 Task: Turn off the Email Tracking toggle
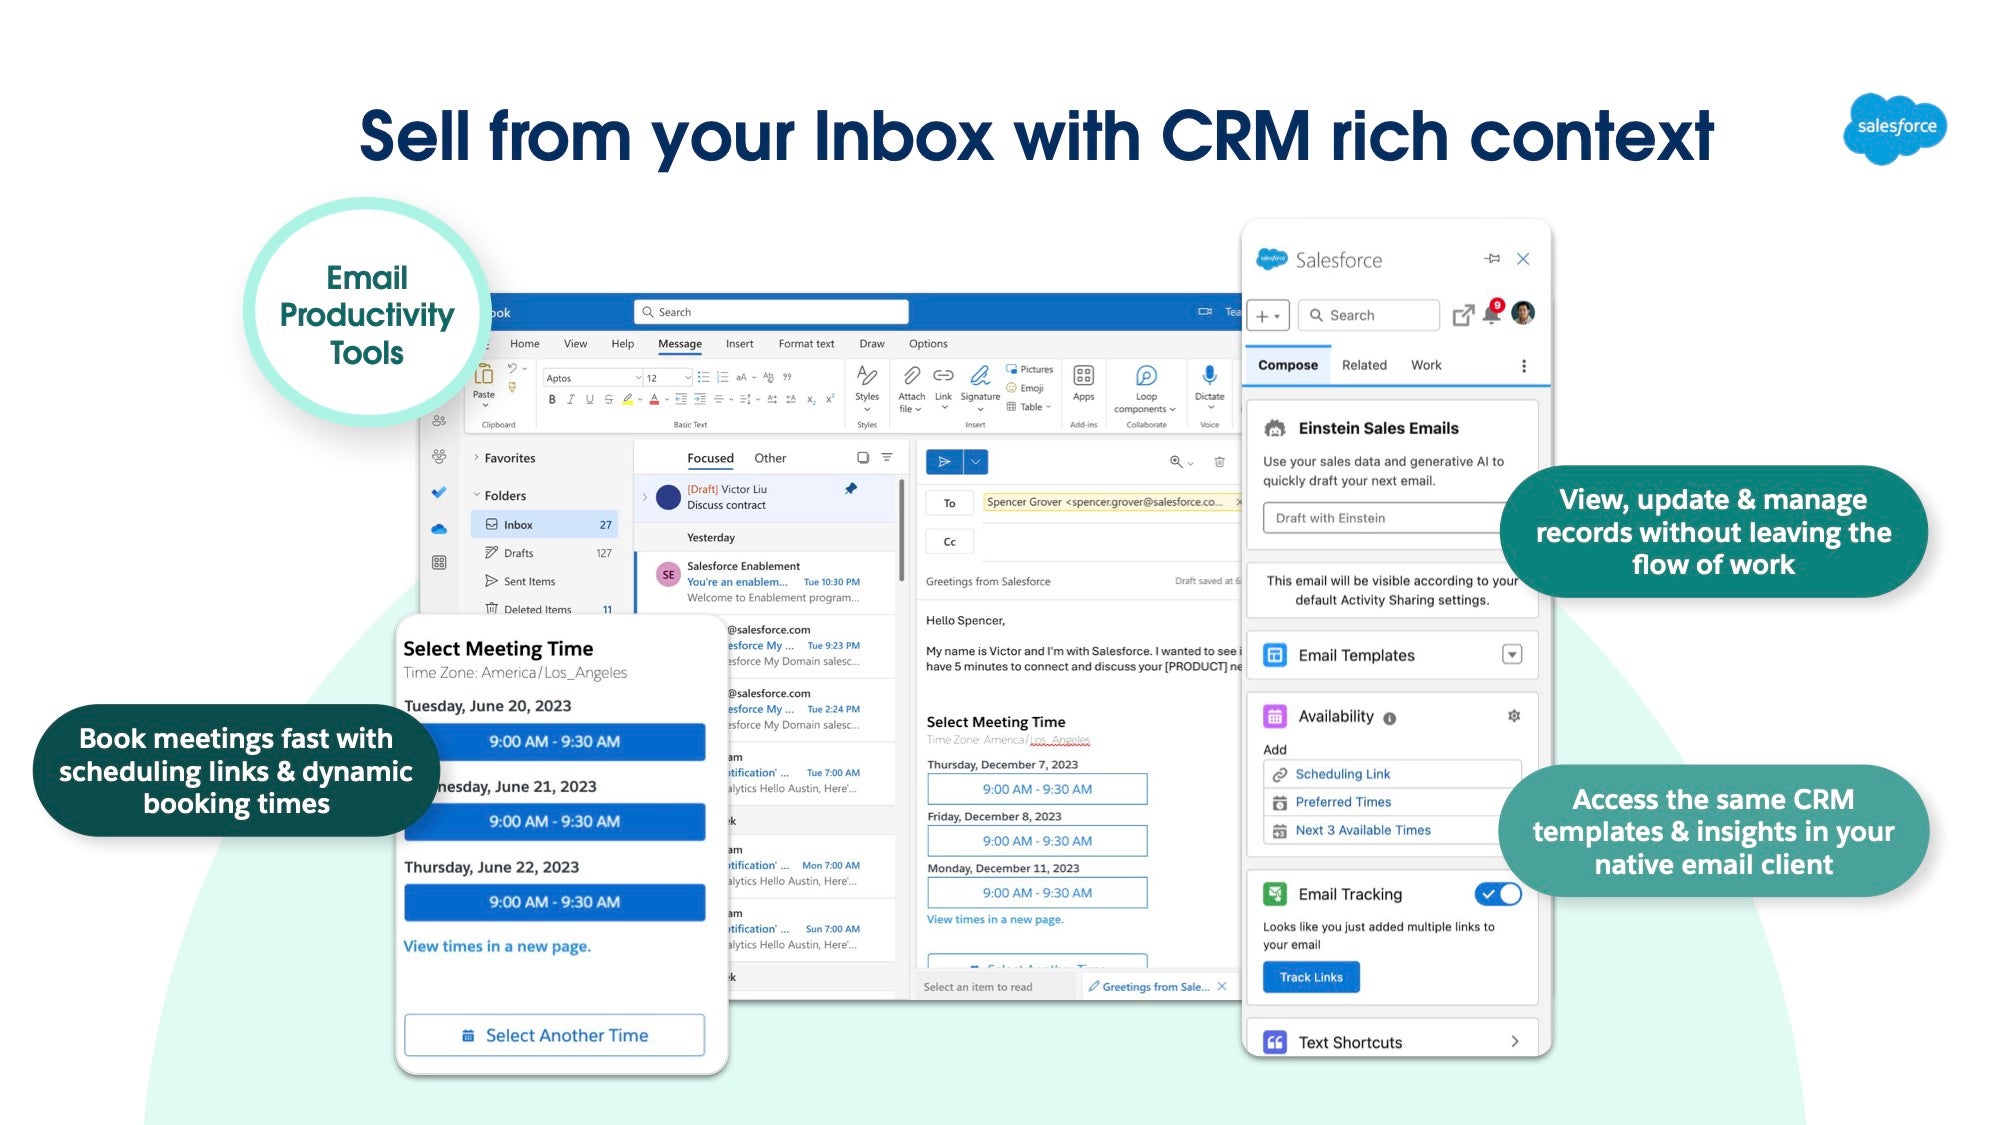coord(1497,894)
